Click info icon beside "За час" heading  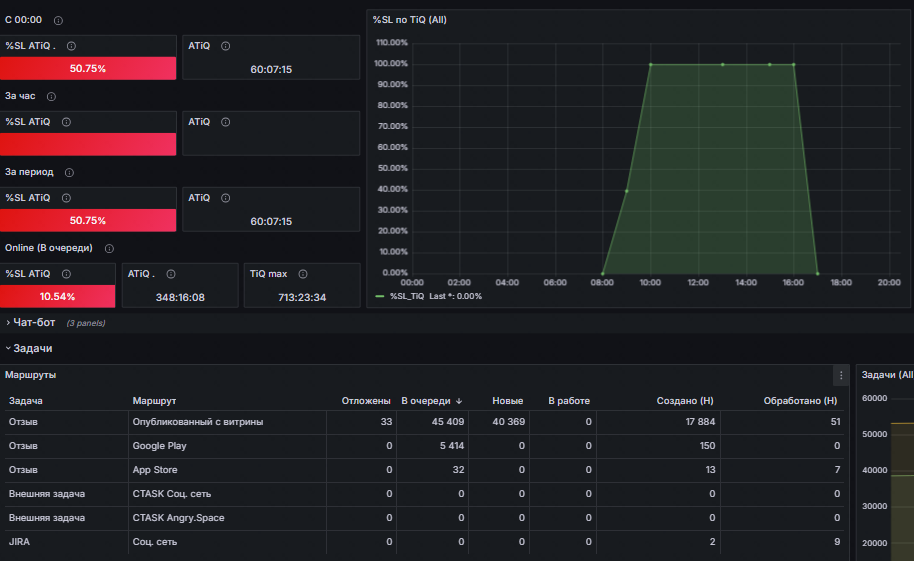pyautogui.click(x=51, y=96)
